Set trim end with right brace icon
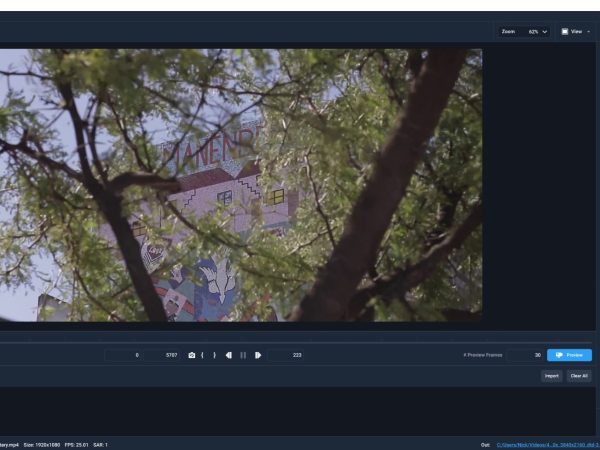600x450 pixels. pos(214,355)
